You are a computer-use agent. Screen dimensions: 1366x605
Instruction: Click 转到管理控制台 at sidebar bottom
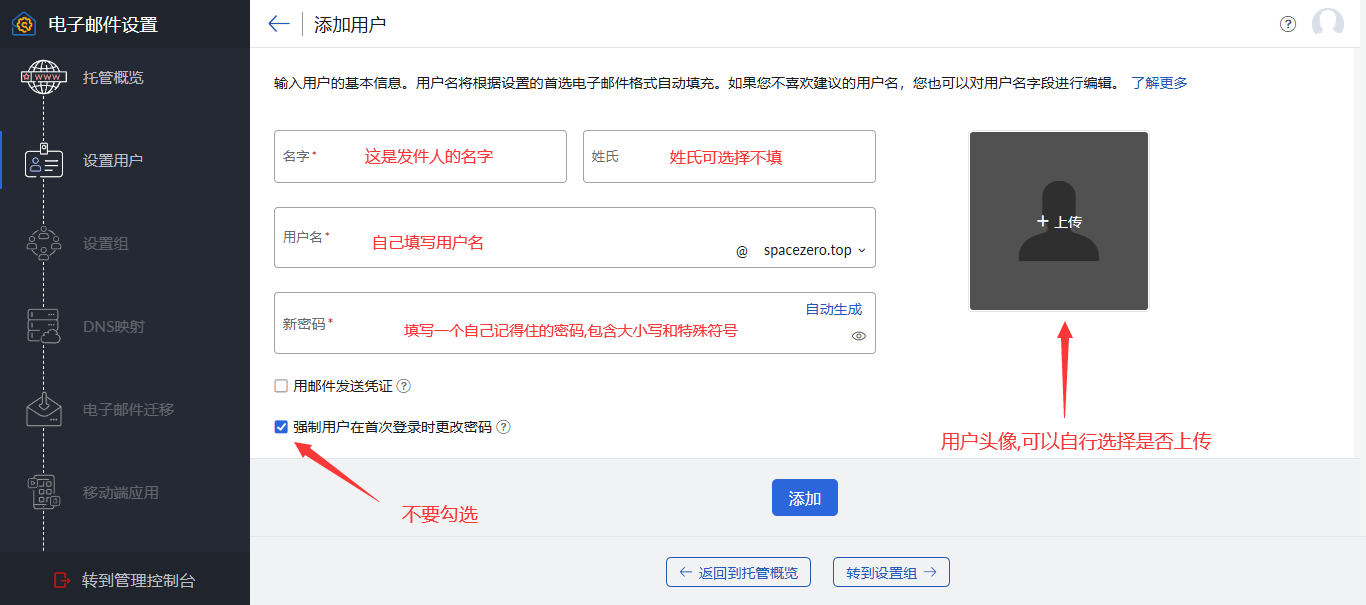[125, 580]
